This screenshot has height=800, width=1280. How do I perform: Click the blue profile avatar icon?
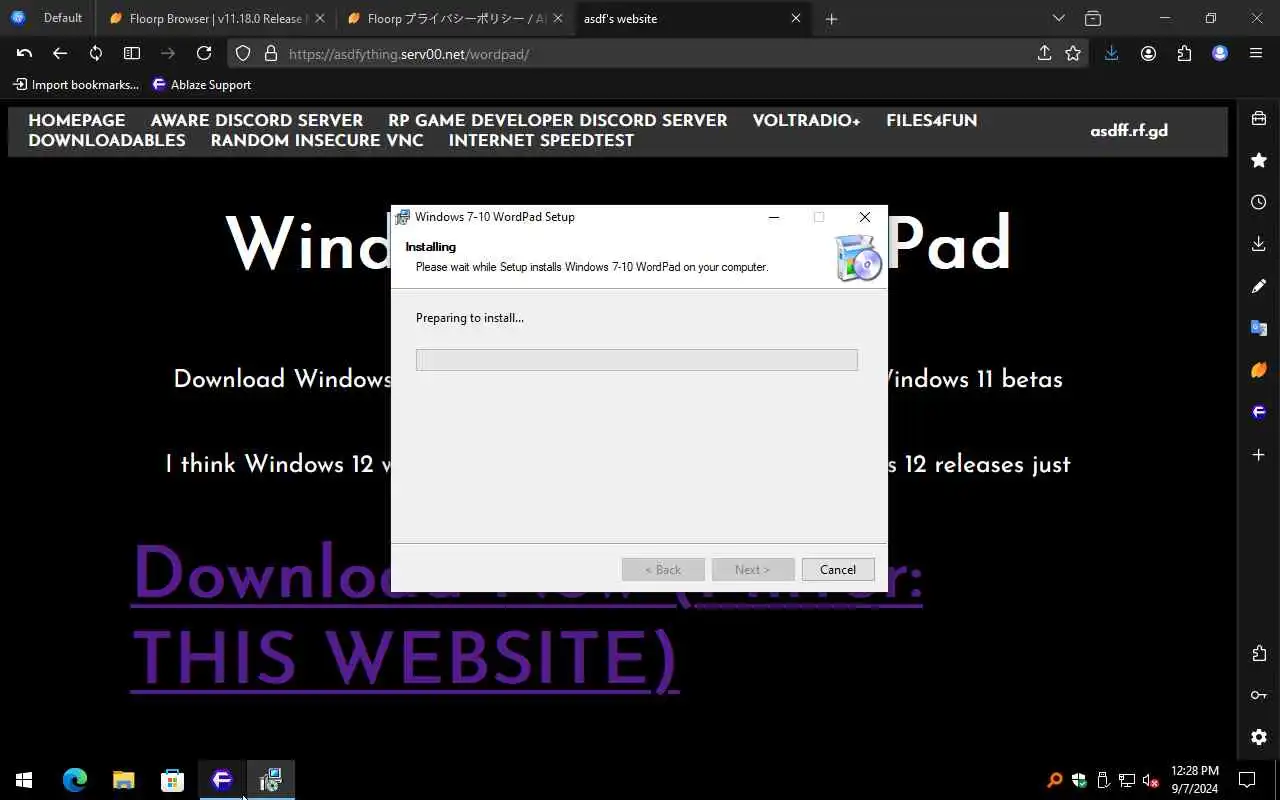click(x=1220, y=54)
